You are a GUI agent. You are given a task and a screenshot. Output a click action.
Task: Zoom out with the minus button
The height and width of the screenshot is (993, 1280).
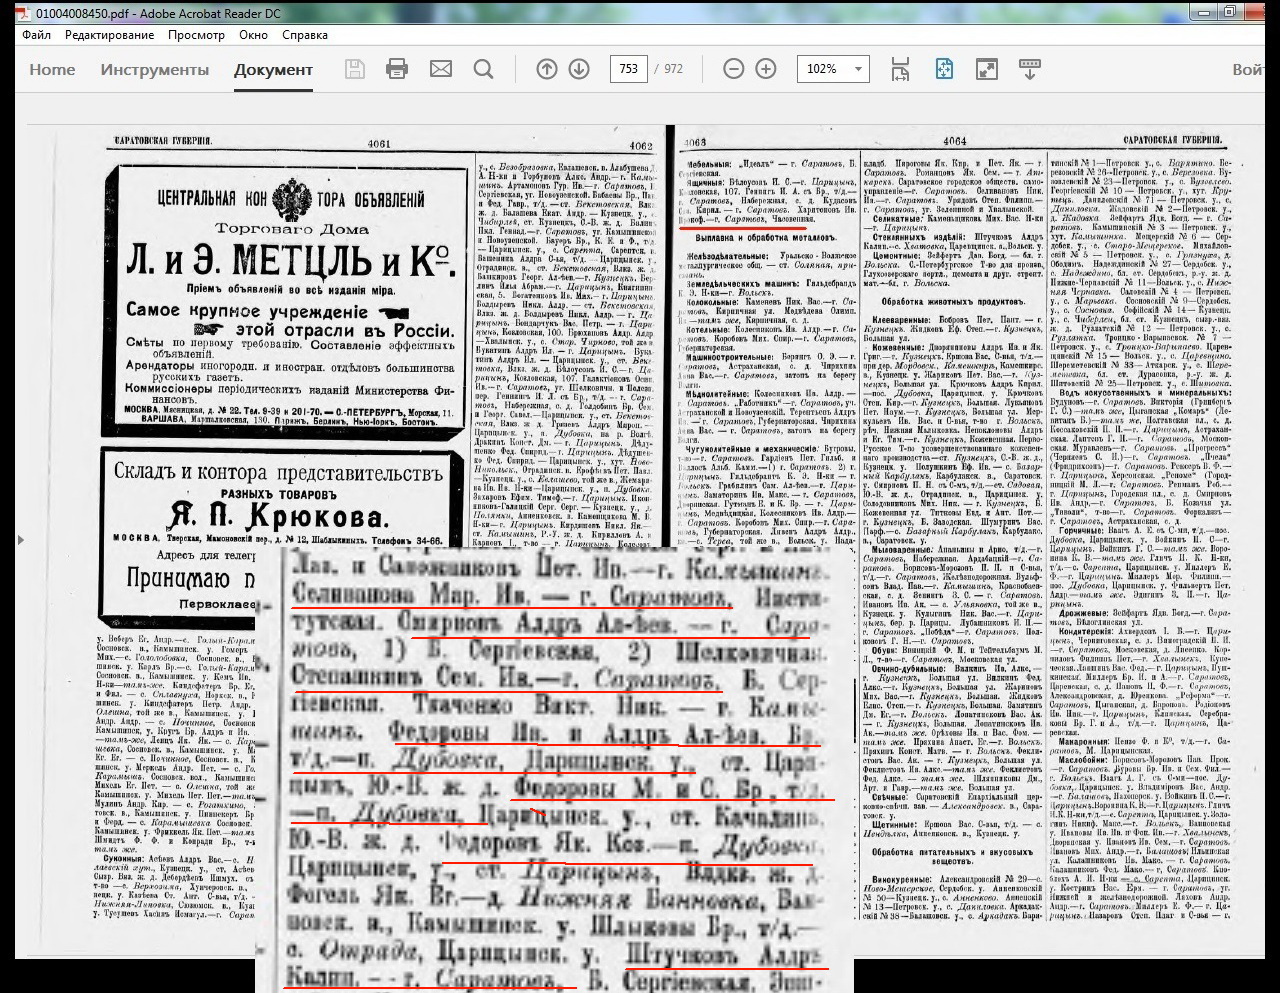734,69
